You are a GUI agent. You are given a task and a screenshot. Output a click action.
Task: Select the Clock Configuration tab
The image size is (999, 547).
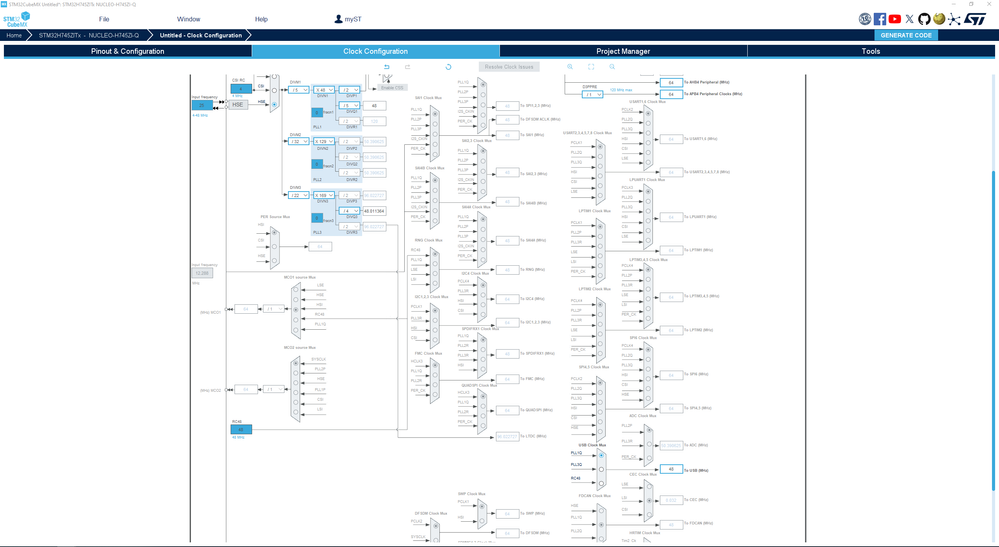point(375,51)
